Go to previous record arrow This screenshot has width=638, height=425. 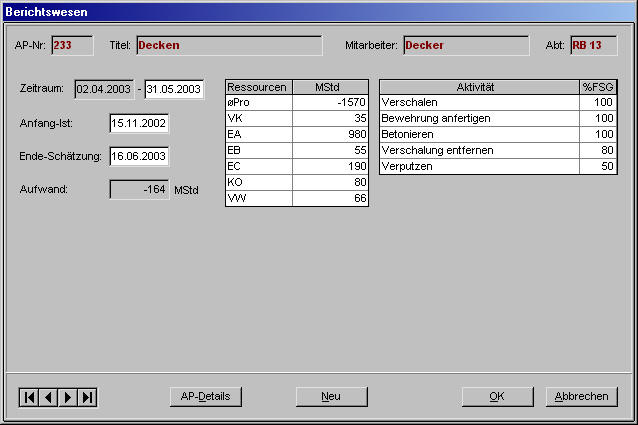coord(48,397)
